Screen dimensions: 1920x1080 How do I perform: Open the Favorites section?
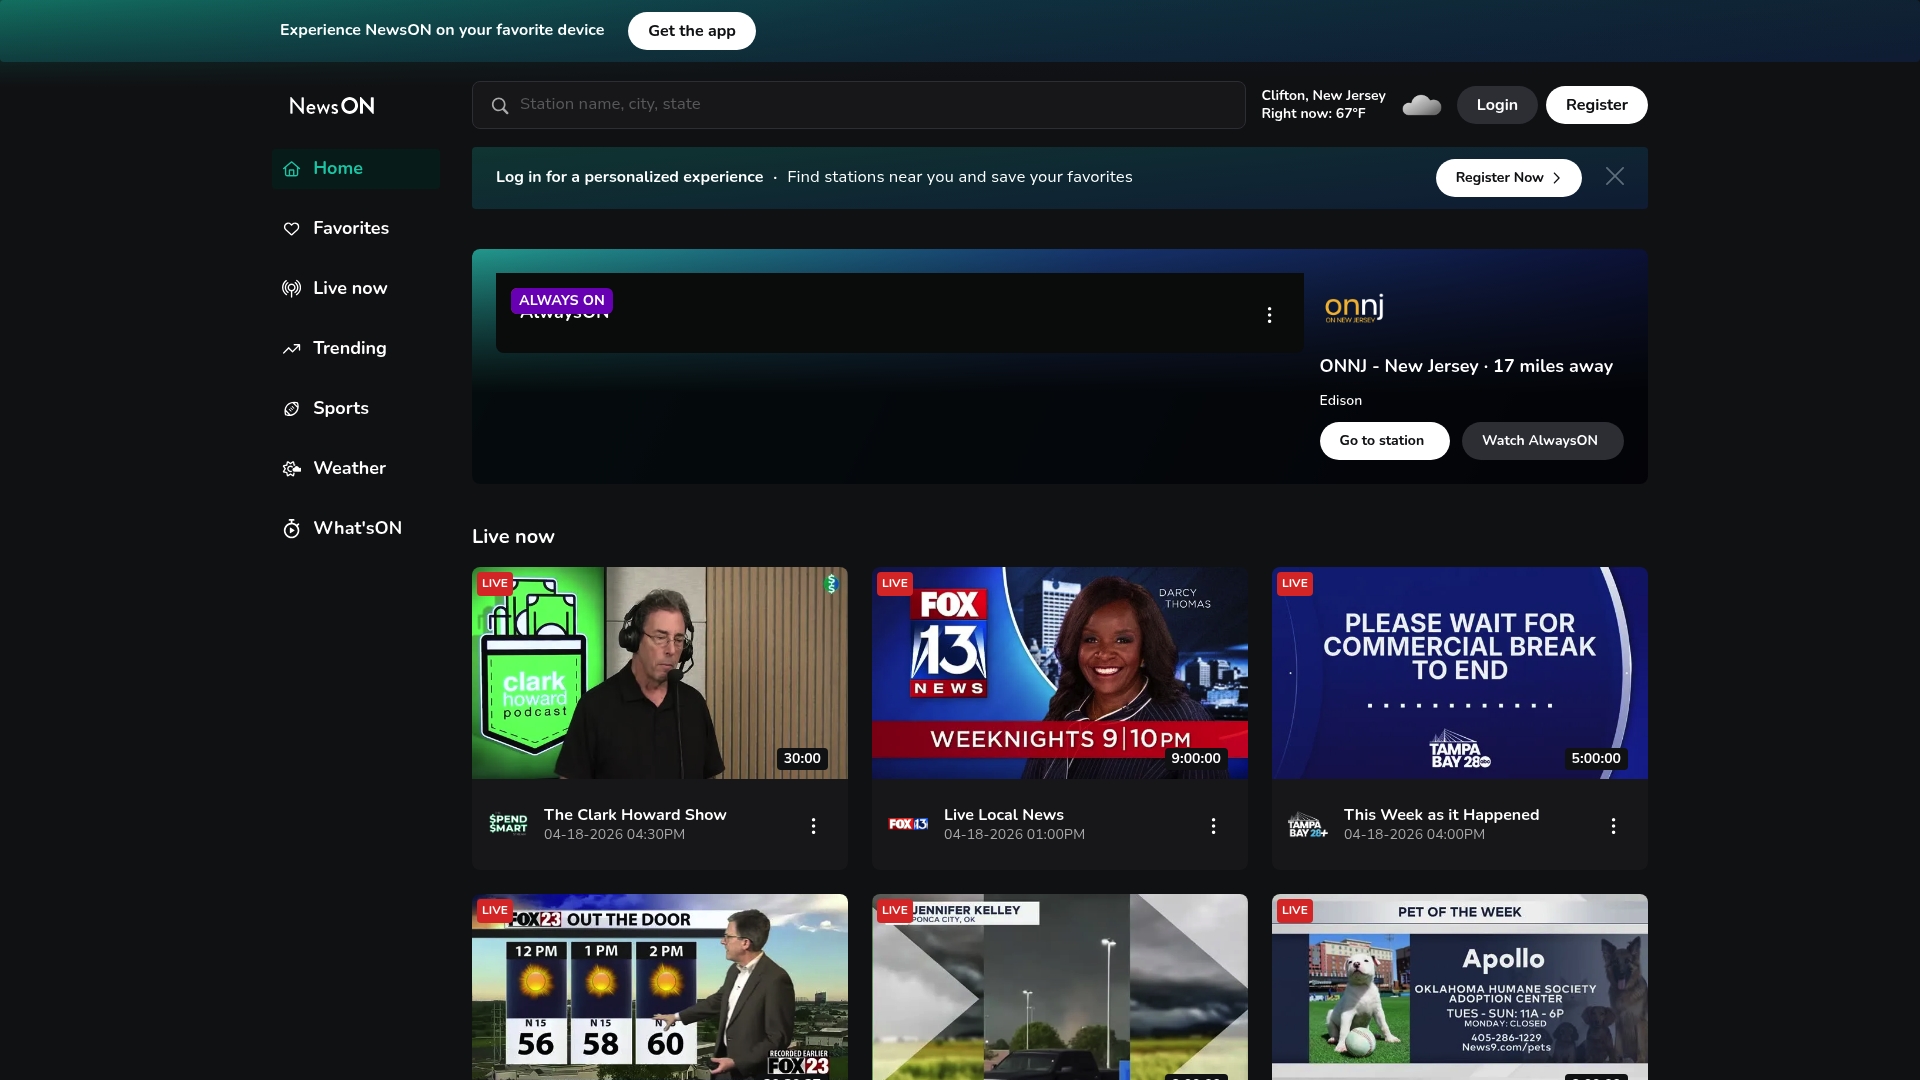click(355, 229)
